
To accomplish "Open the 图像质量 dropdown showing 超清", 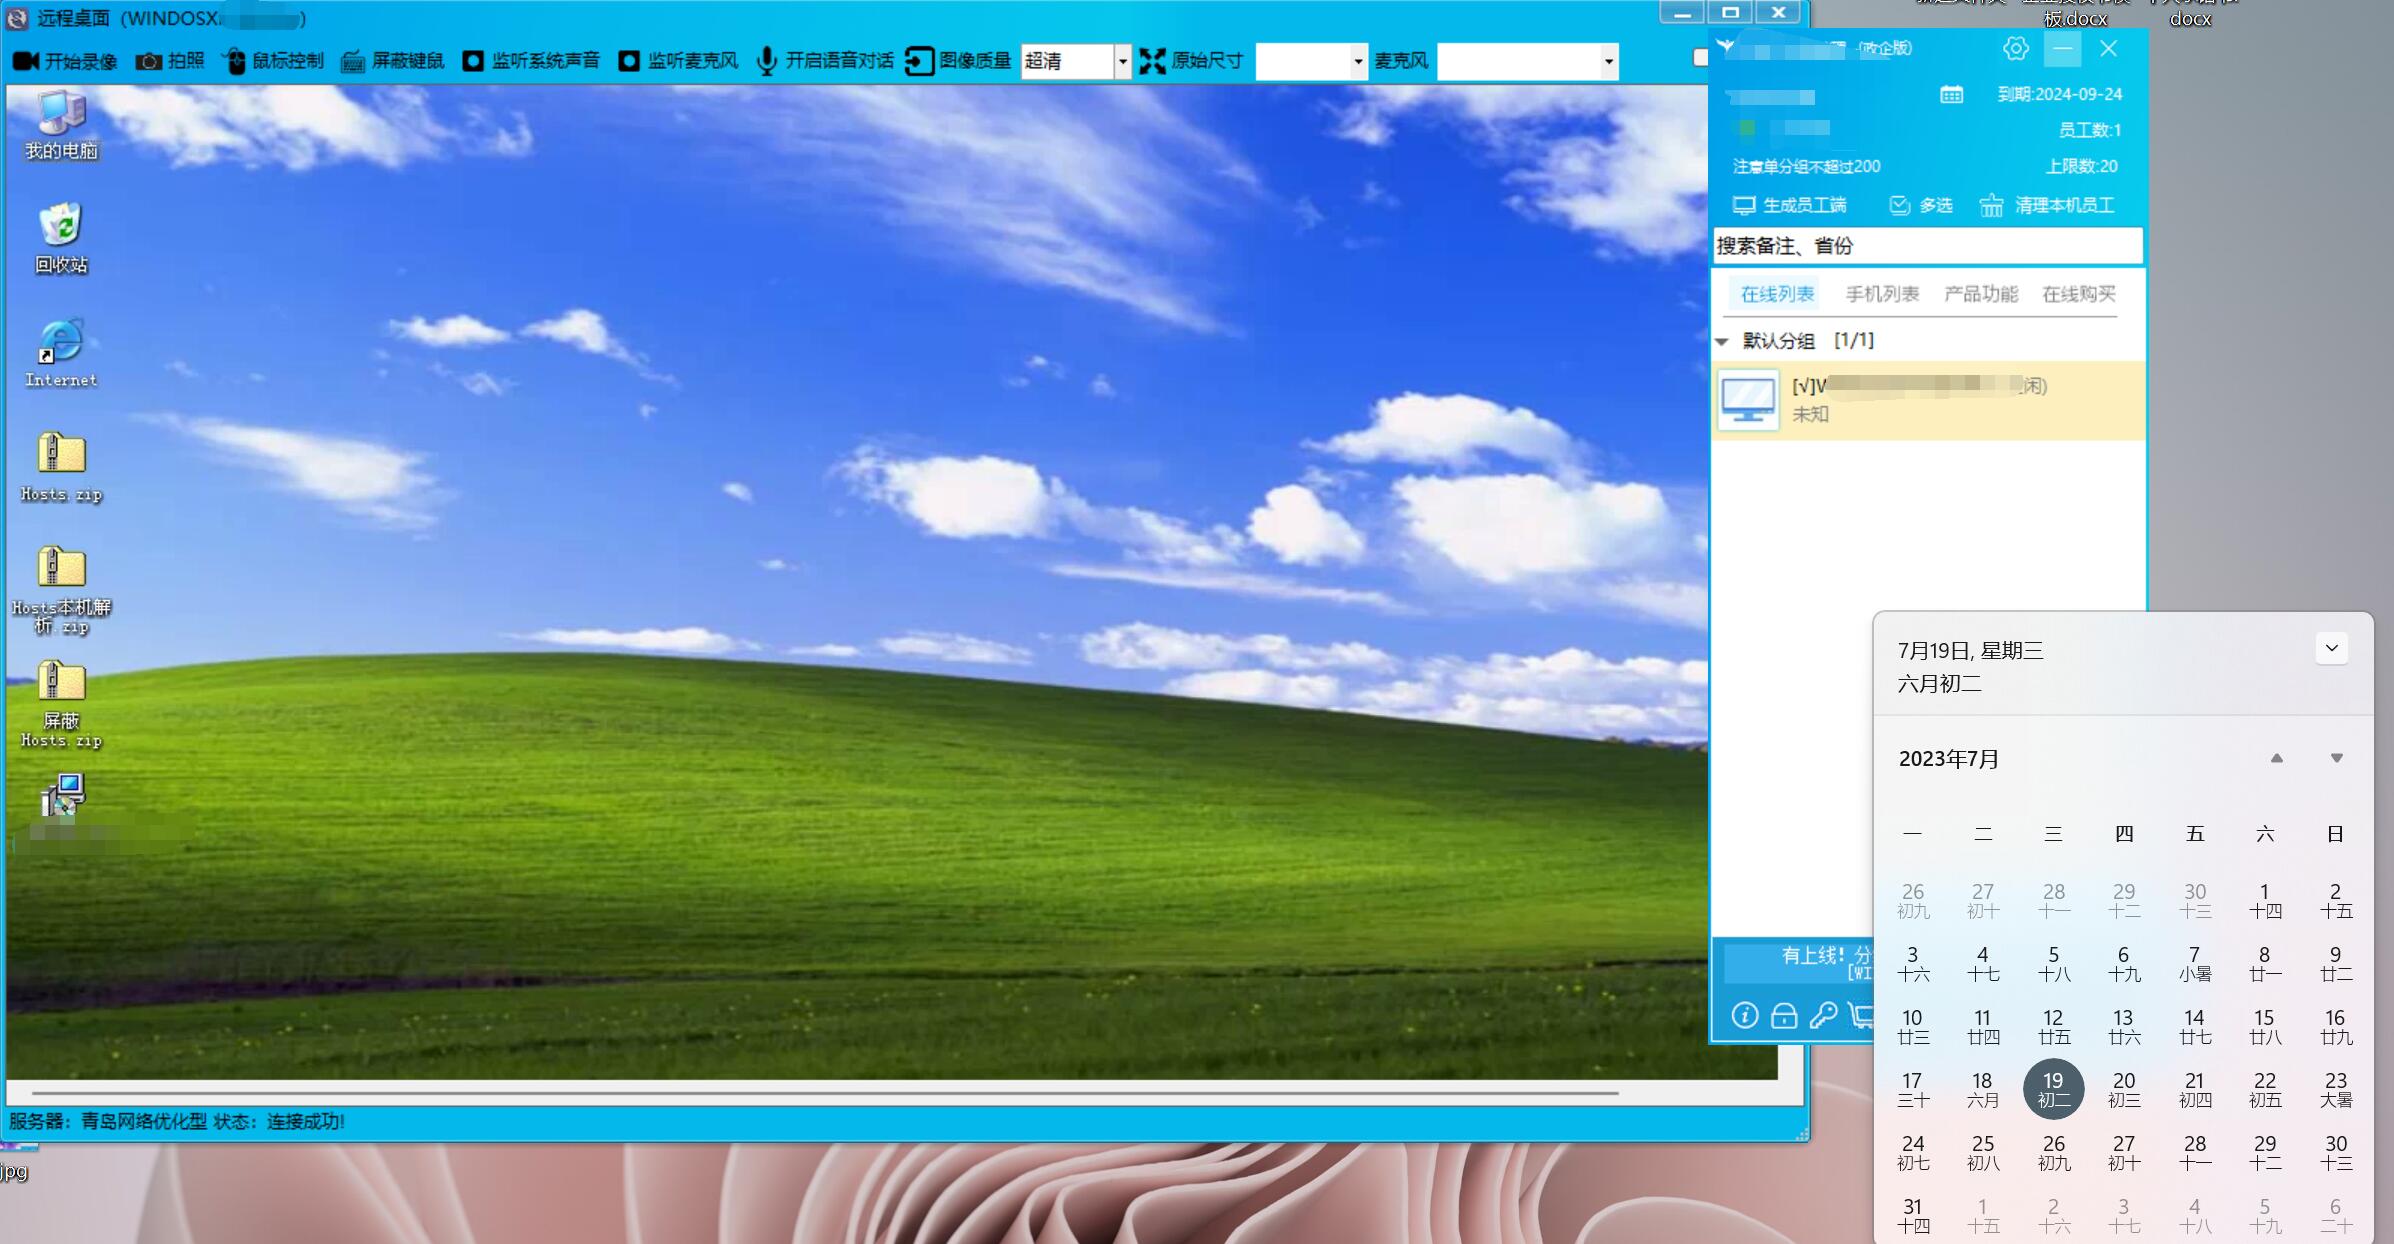I will pos(1122,62).
